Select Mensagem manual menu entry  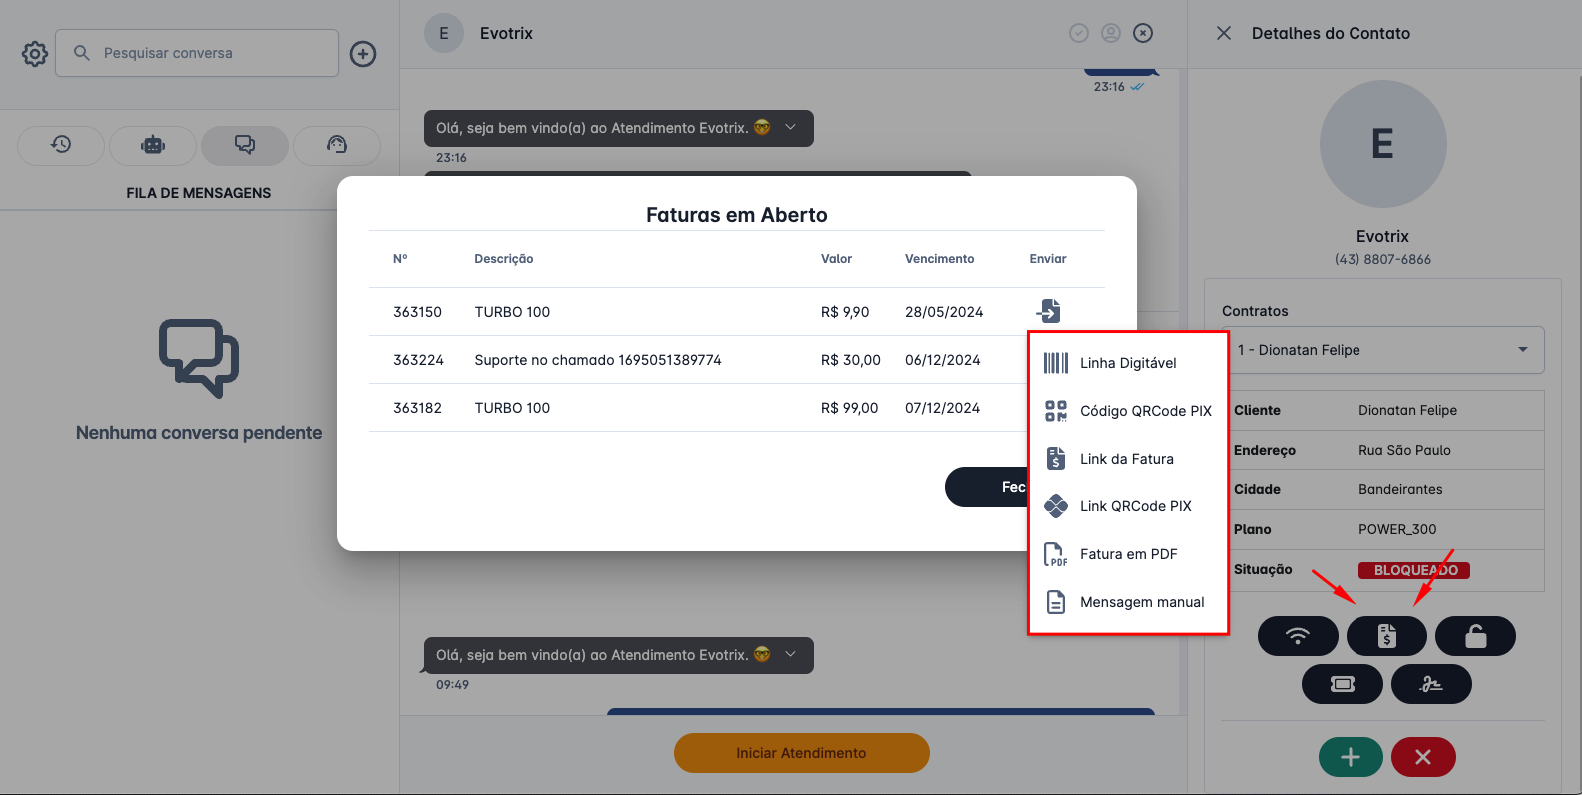[1128, 602]
